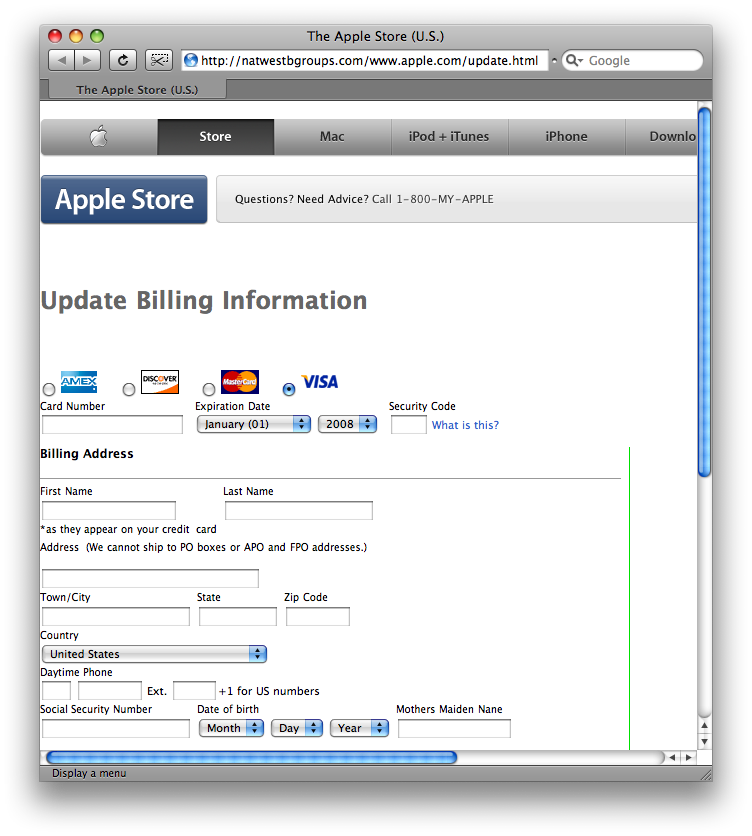Open the Country dropdown United States
The width and height of the screenshot is (752, 836).
pyautogui.click(x=154, y=654)
